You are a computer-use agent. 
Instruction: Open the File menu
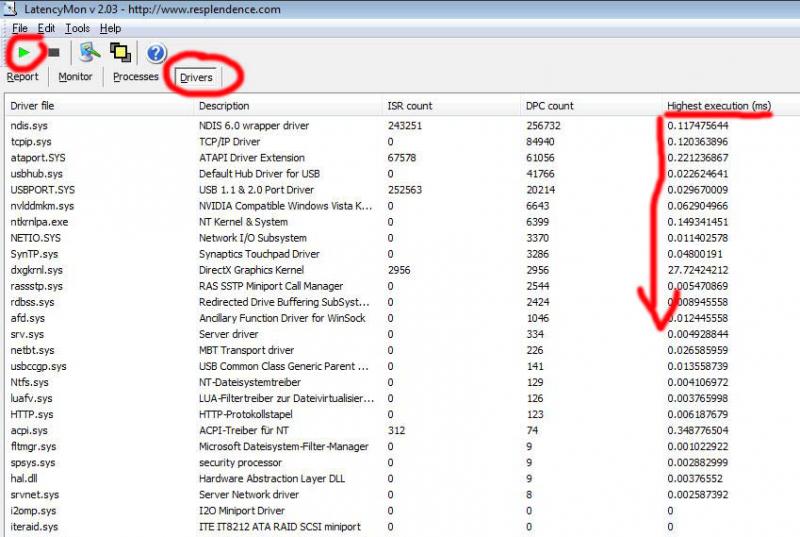pos(19,28)
